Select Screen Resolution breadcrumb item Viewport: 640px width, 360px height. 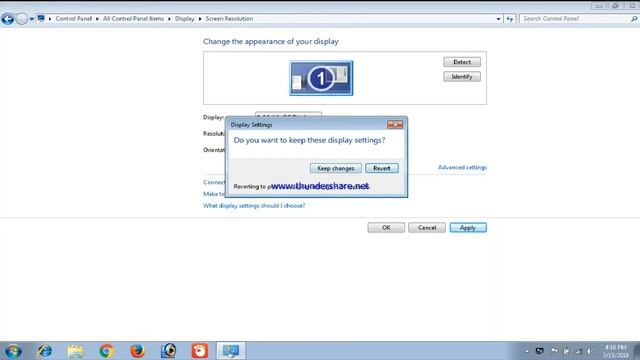(x=229, y=19)
